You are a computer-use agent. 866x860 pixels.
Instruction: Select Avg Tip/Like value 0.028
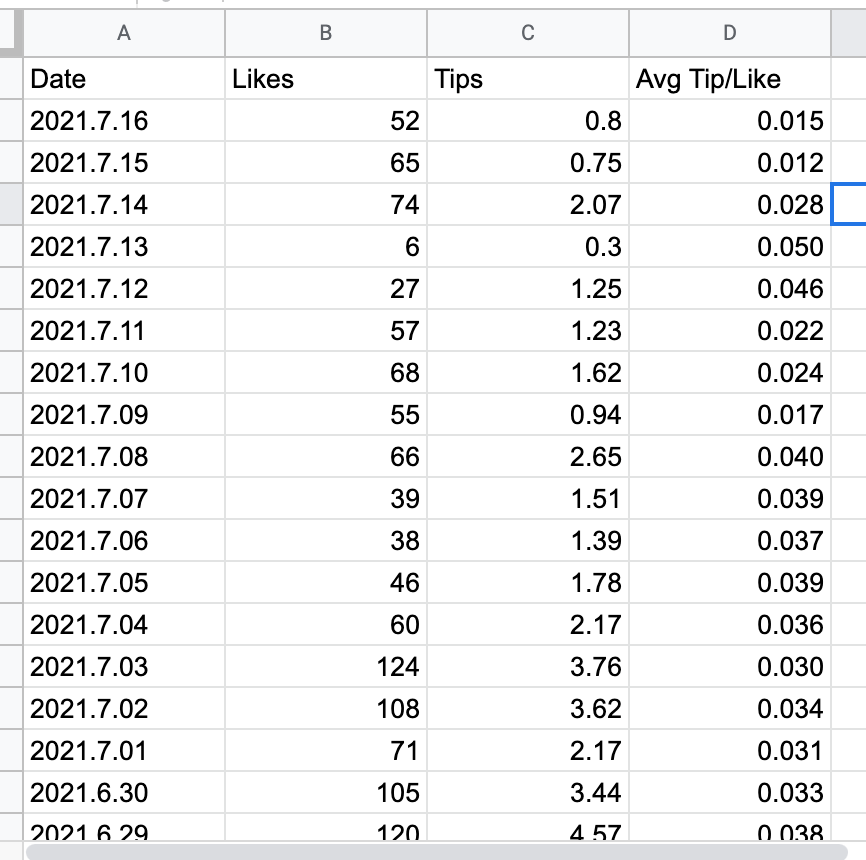coord(730,204)
